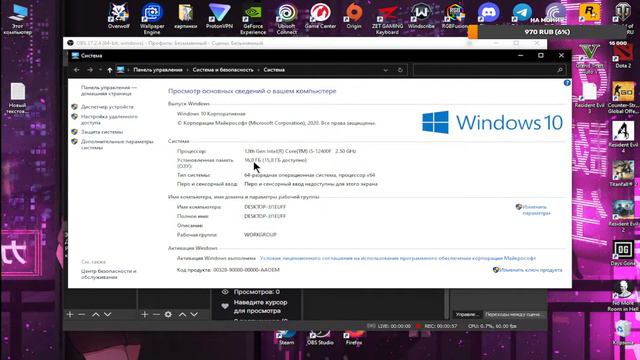This screenshot has width=640, height=360.
Task: Click the WORKGROUP value text
Action: [260, 235]
